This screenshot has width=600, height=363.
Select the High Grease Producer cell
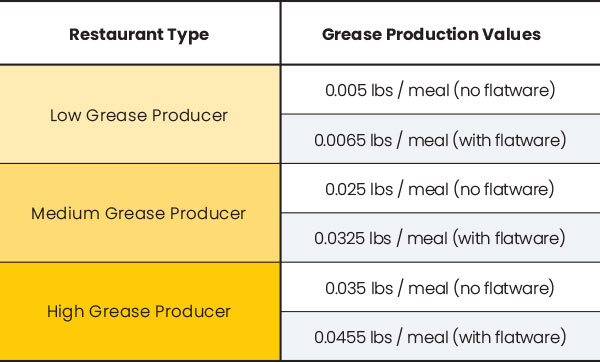140,311
